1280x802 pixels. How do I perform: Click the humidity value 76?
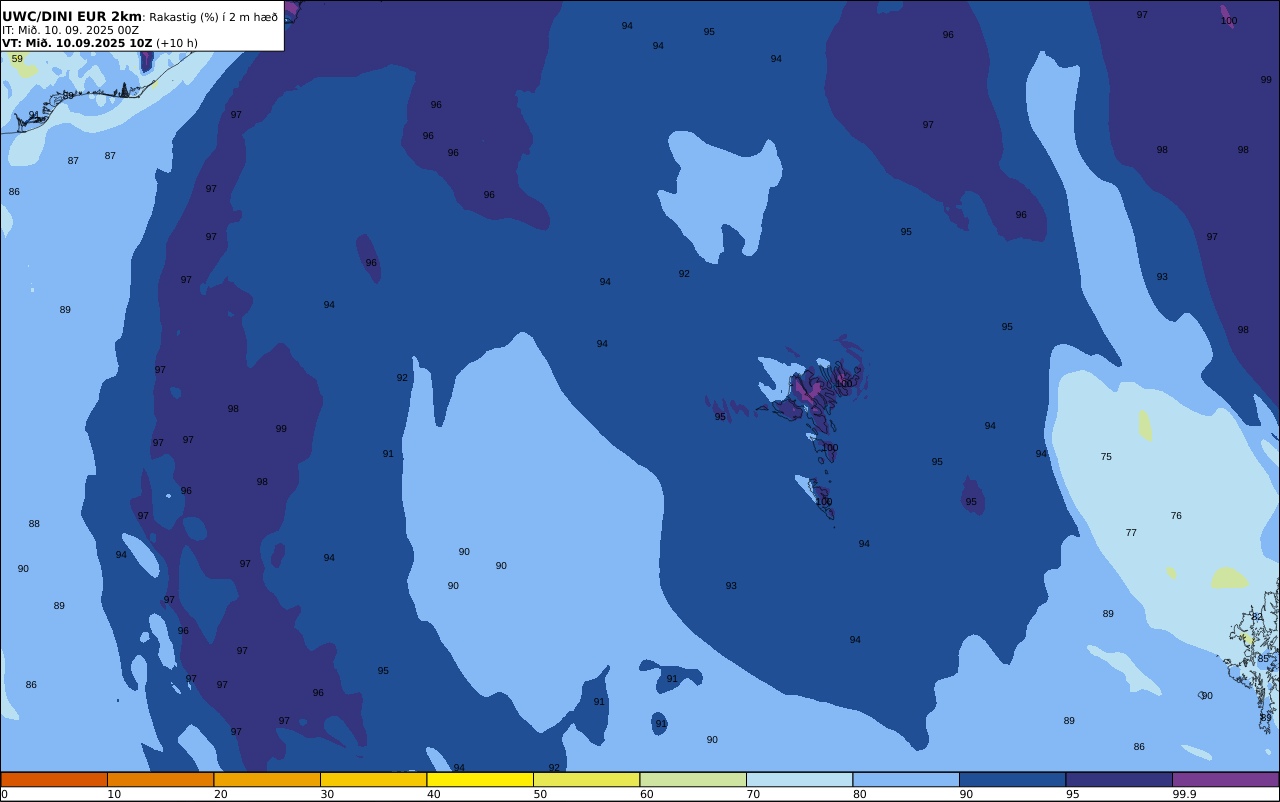click(1176, 516)
